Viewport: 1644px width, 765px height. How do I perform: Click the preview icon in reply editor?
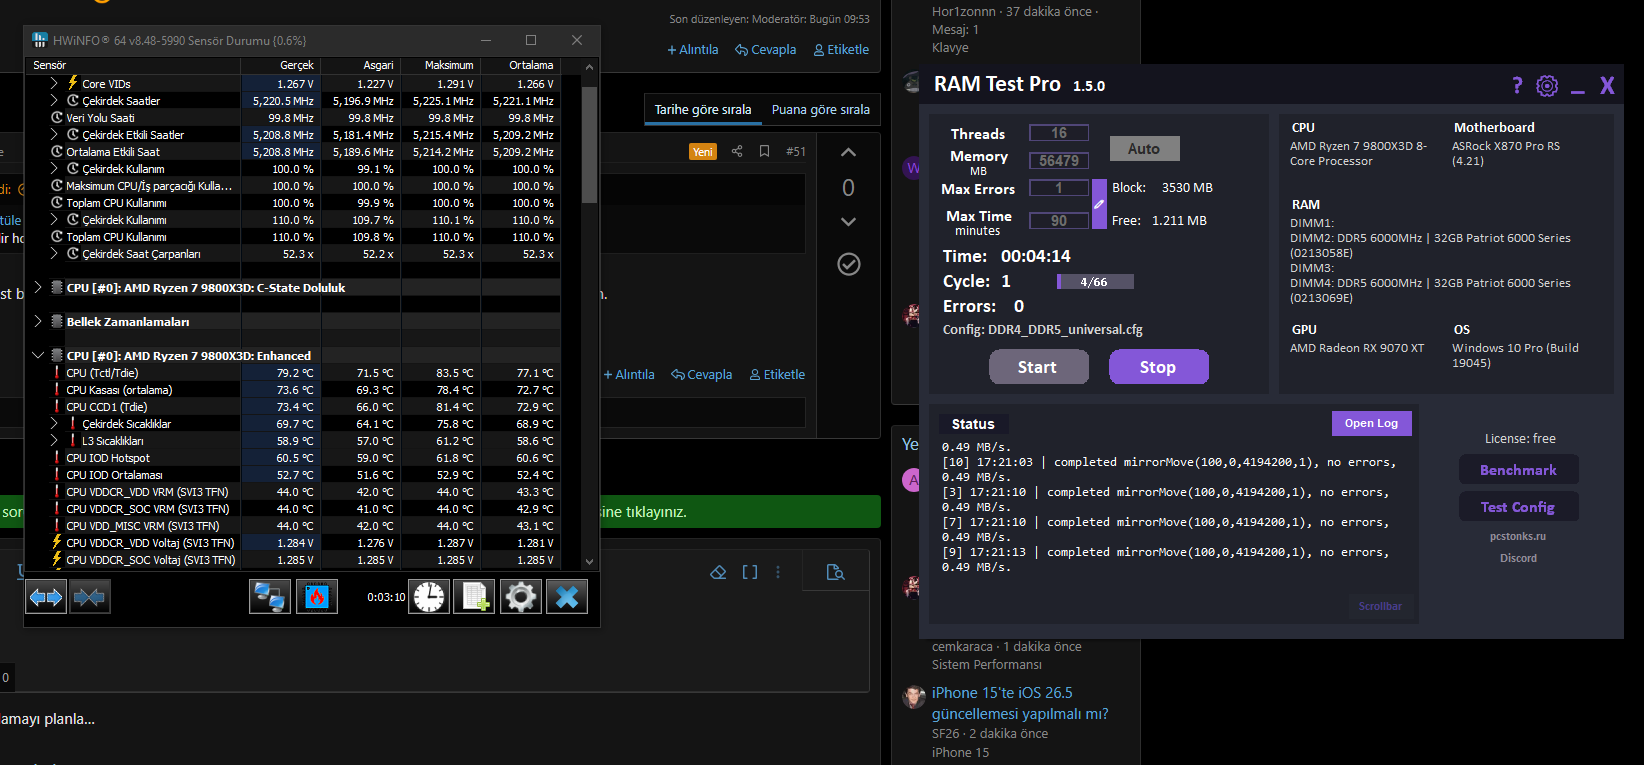pyautogui.click(x=835, y=572)
